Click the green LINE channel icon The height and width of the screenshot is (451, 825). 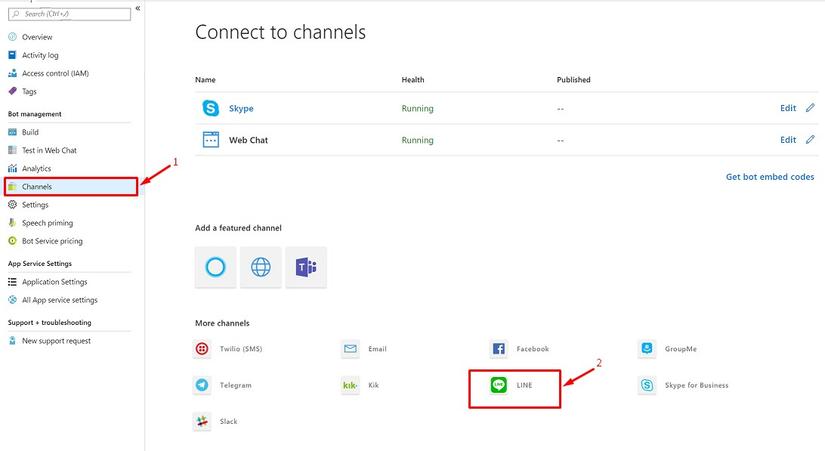tap(498, 385)
